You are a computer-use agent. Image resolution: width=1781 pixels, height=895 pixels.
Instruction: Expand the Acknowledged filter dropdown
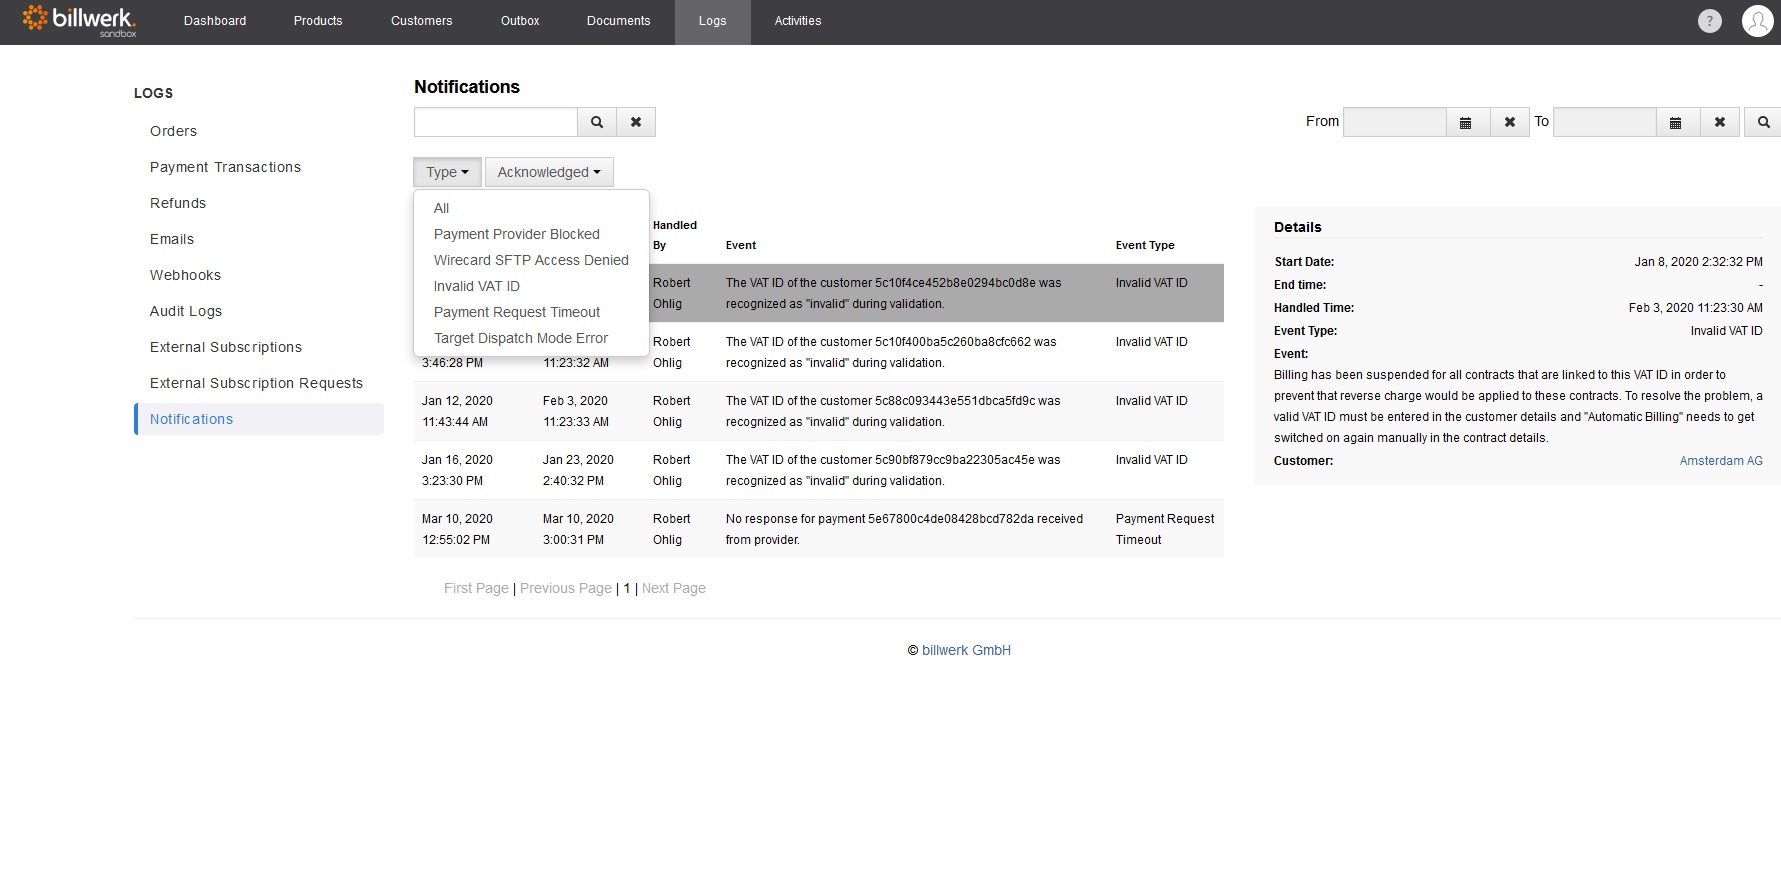[549, 172]
